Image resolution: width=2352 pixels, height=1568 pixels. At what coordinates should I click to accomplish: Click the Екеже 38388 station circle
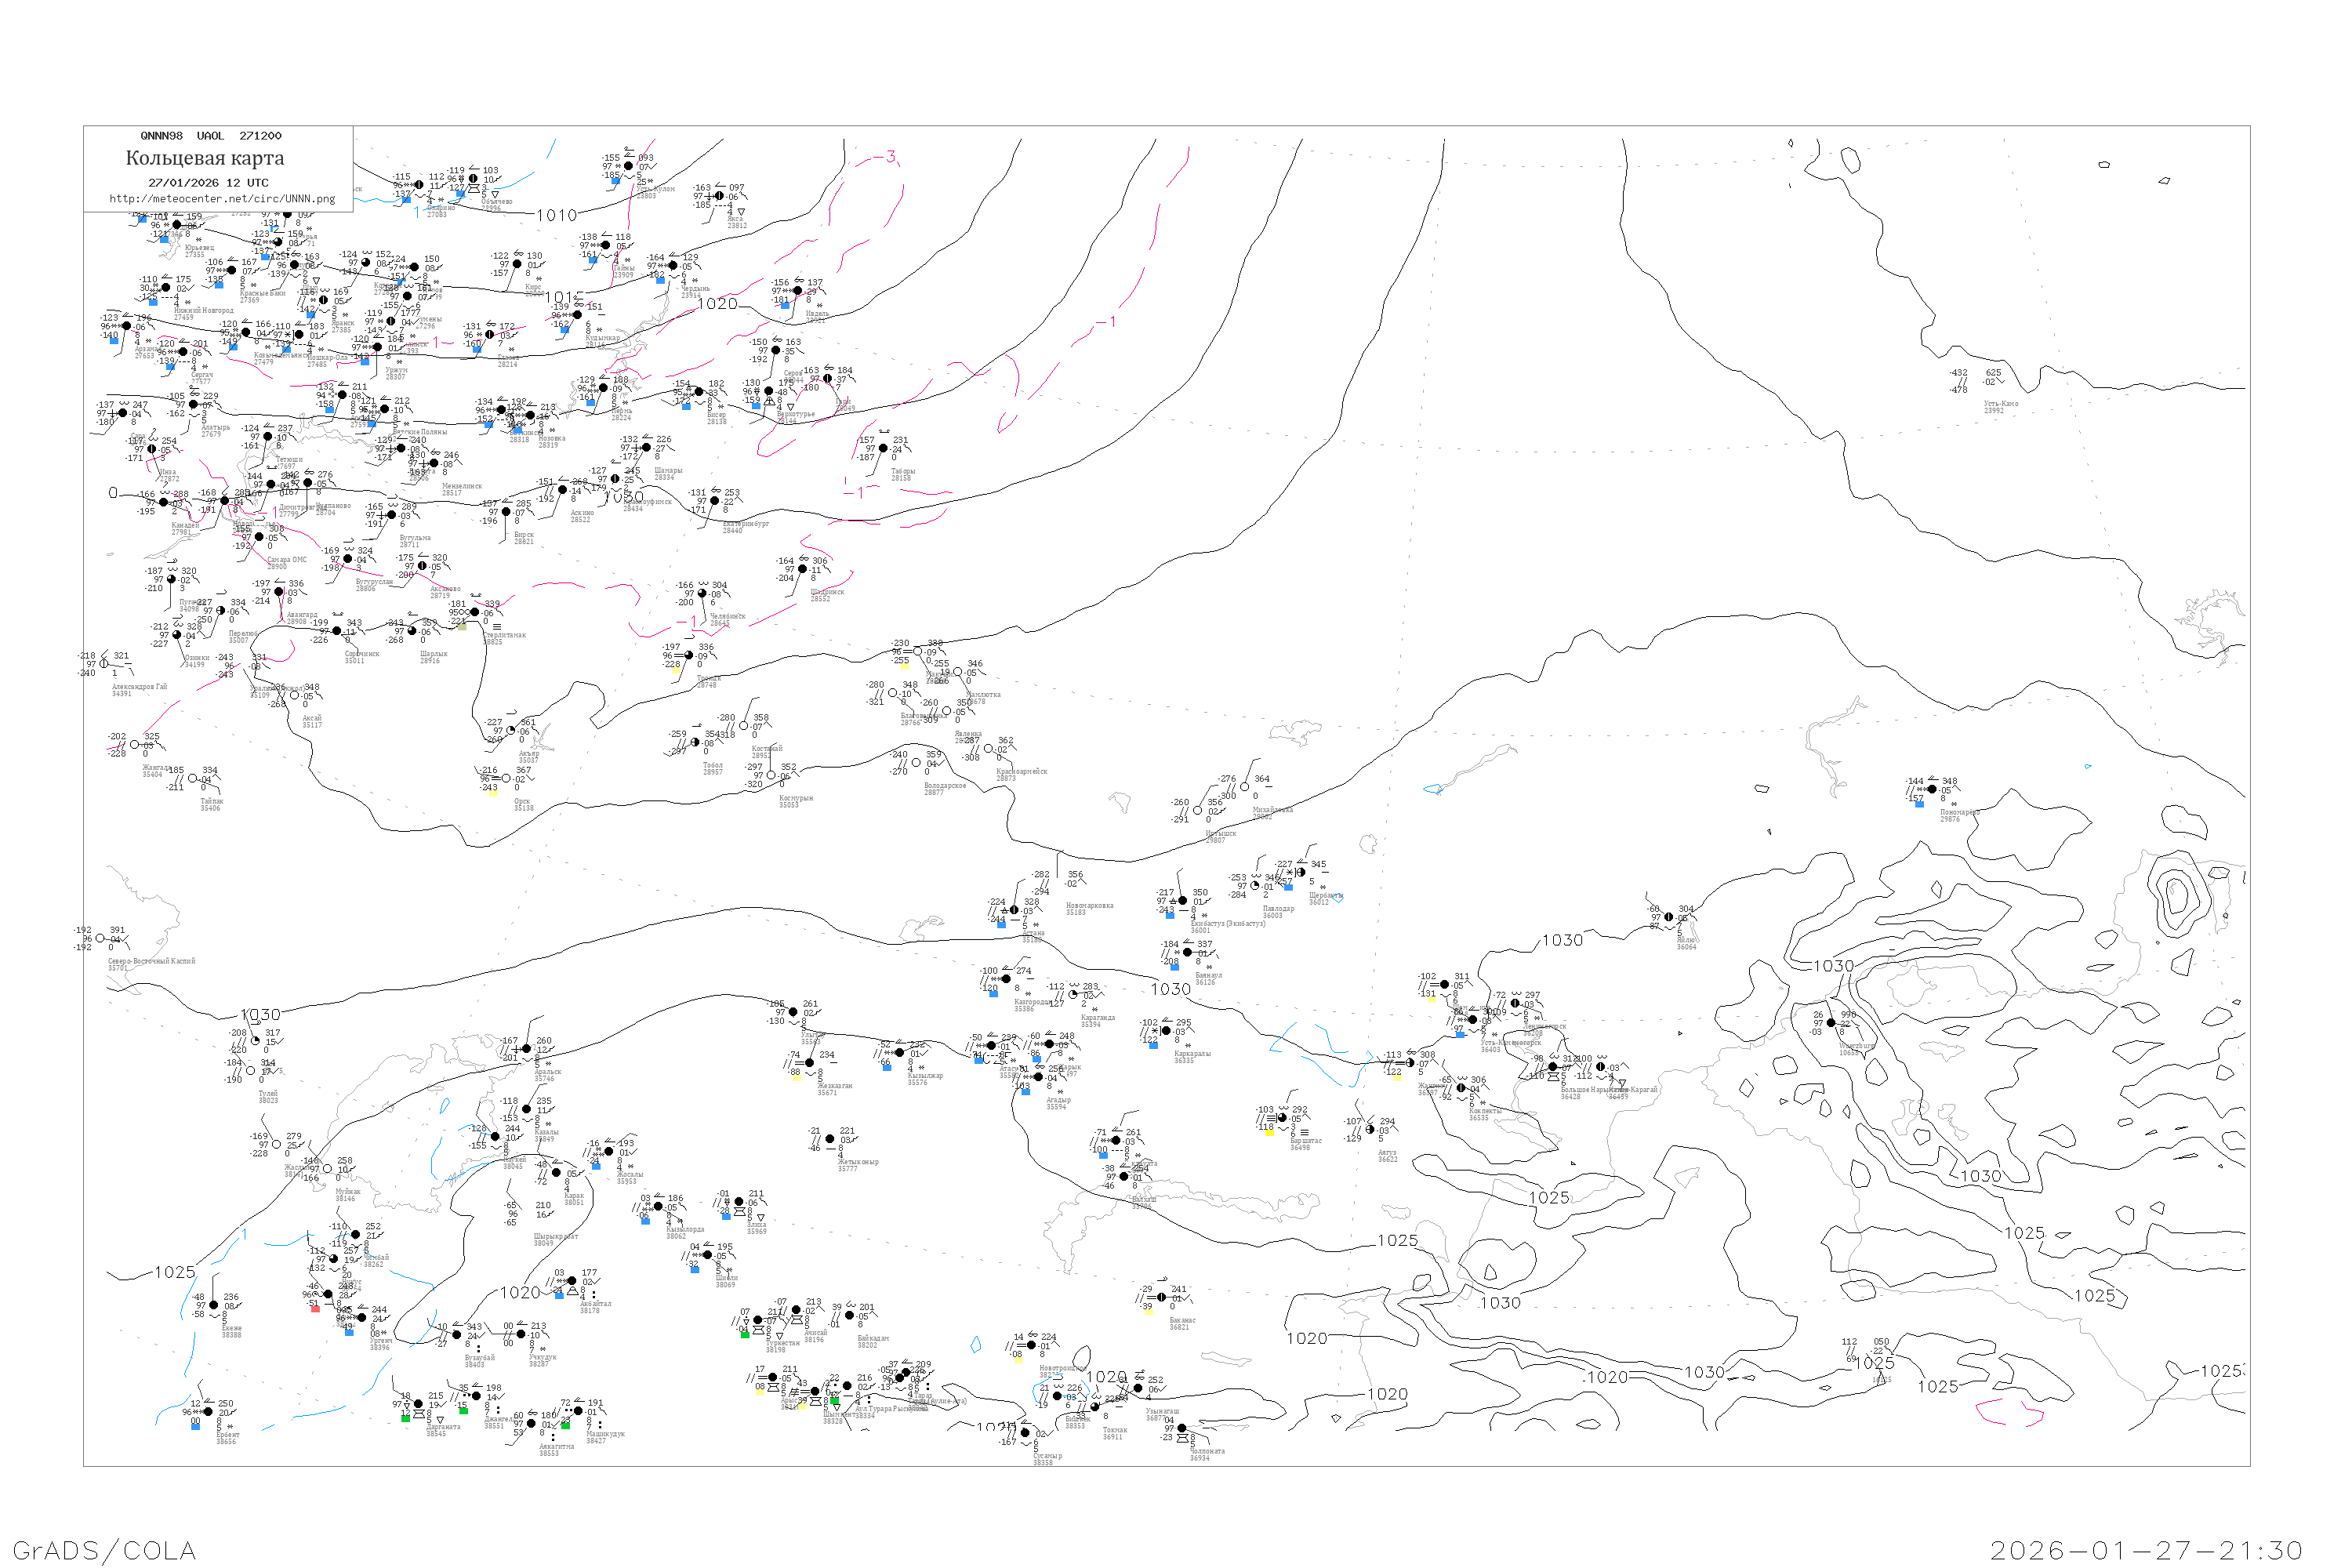(214, 1305)
